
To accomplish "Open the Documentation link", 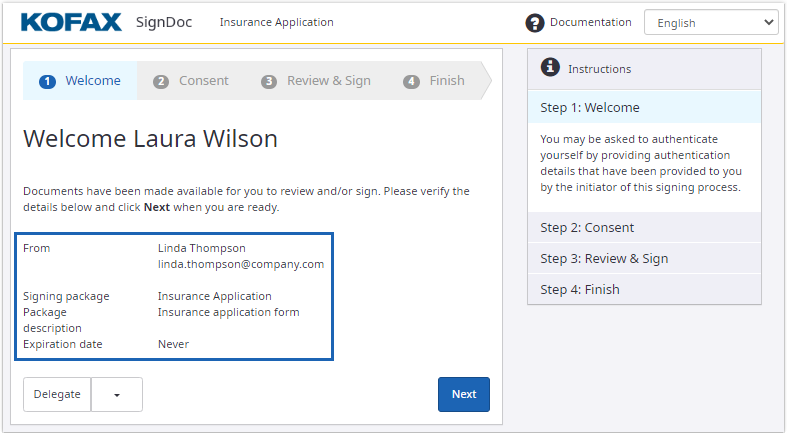I will [590, 22].
